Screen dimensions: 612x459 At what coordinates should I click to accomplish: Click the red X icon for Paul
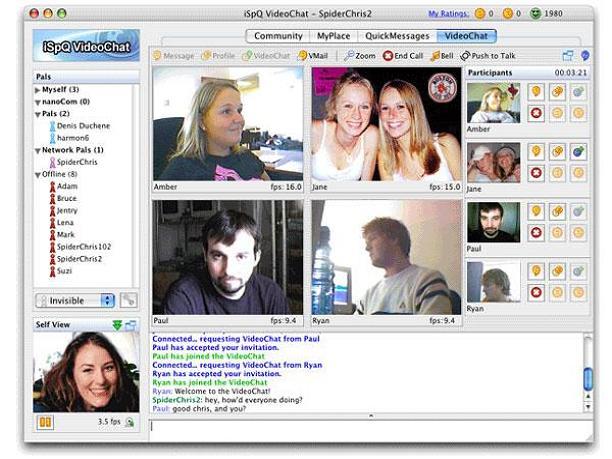(x=536, y=233)
